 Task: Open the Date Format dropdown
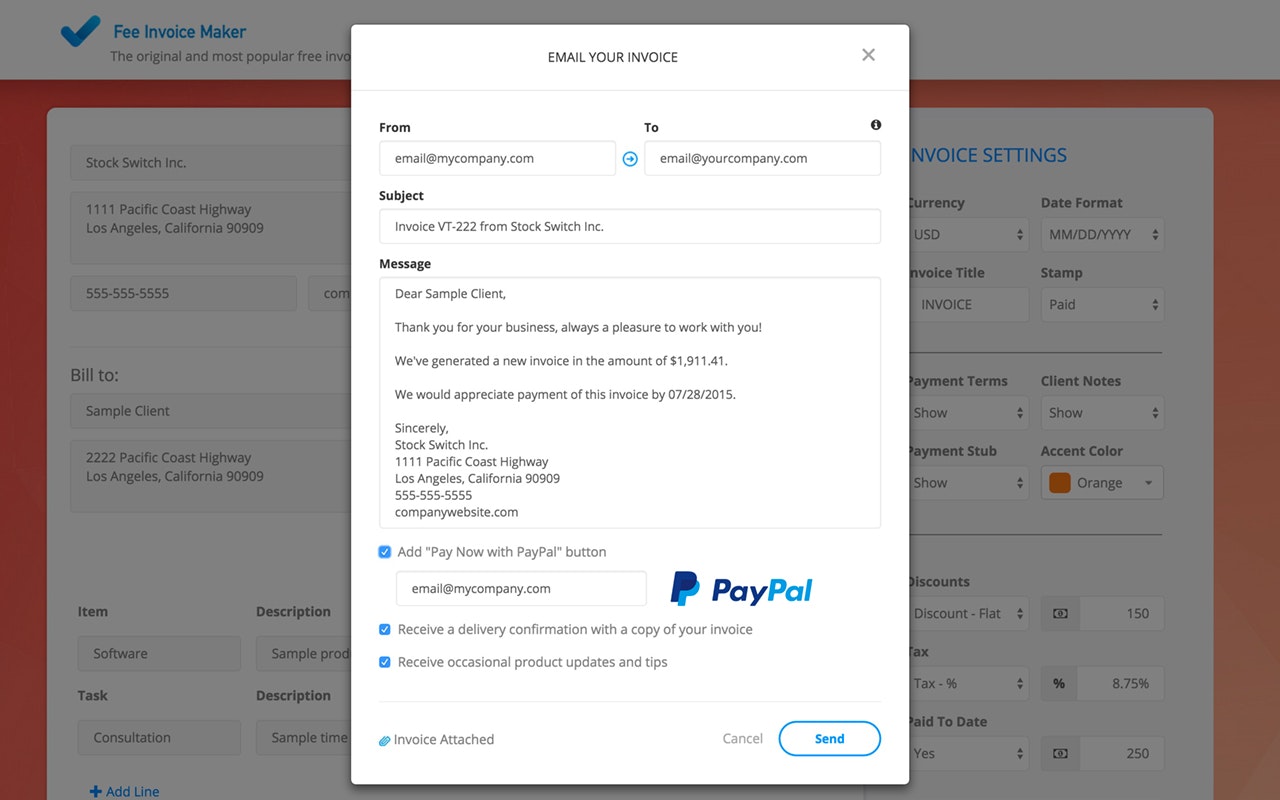click(1102, 234)
